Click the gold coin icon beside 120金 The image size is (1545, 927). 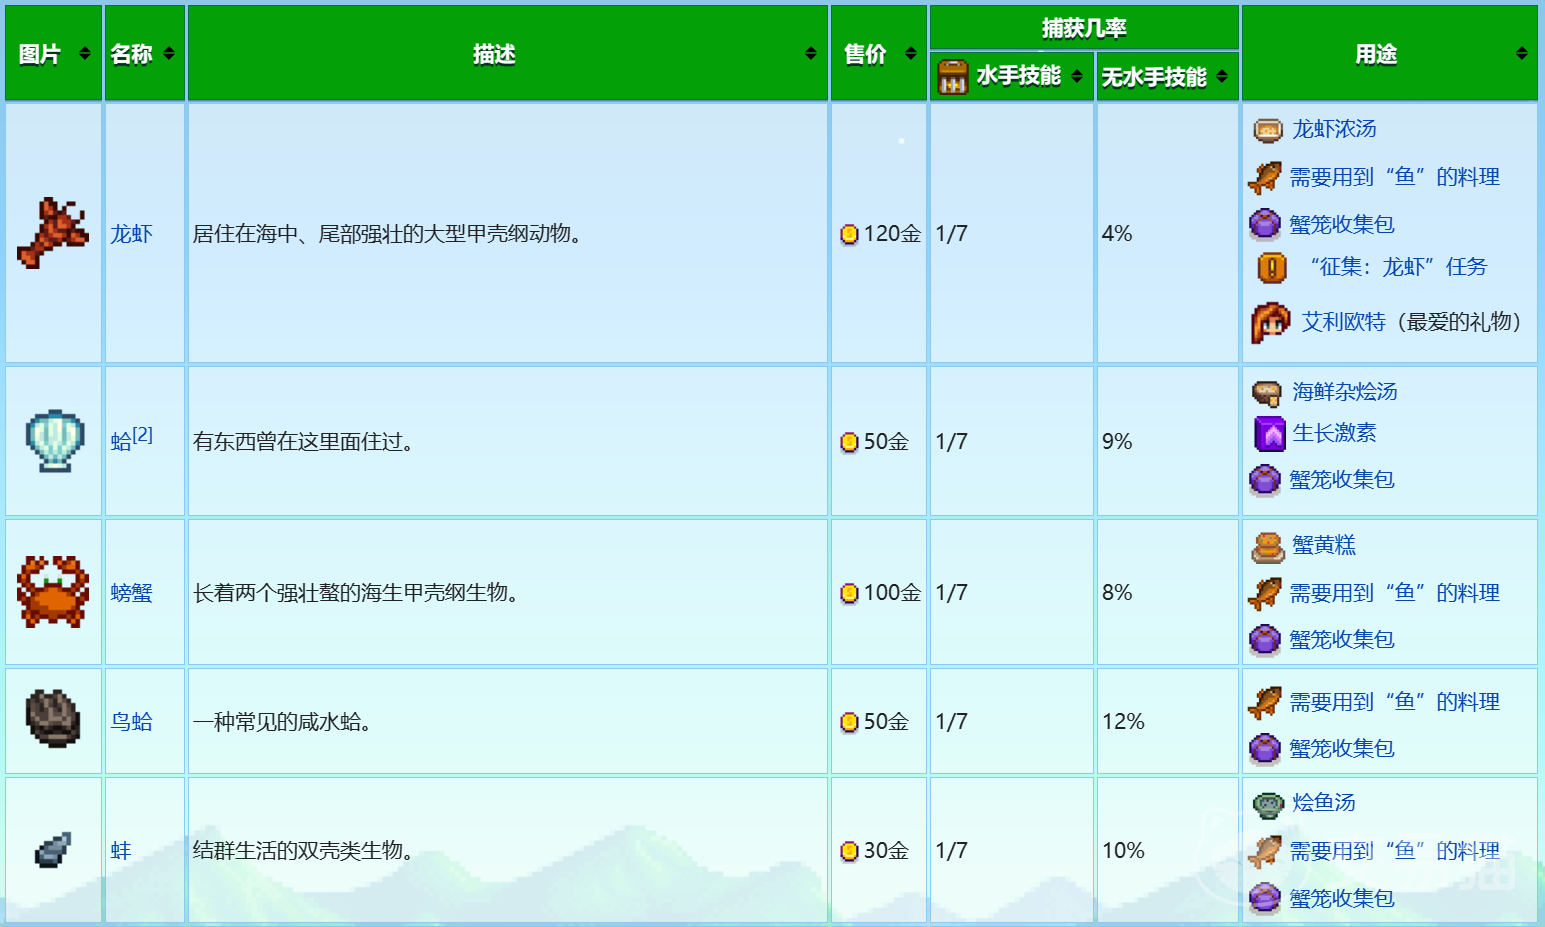click(850, 234)
